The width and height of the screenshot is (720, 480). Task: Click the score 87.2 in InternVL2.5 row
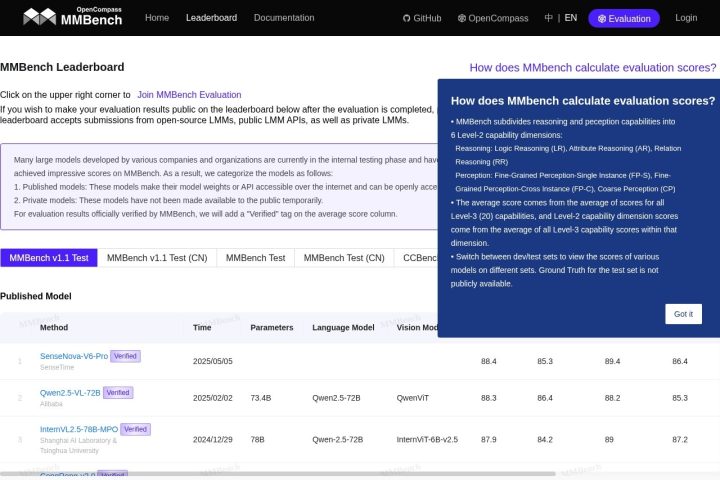coord(680,440)
